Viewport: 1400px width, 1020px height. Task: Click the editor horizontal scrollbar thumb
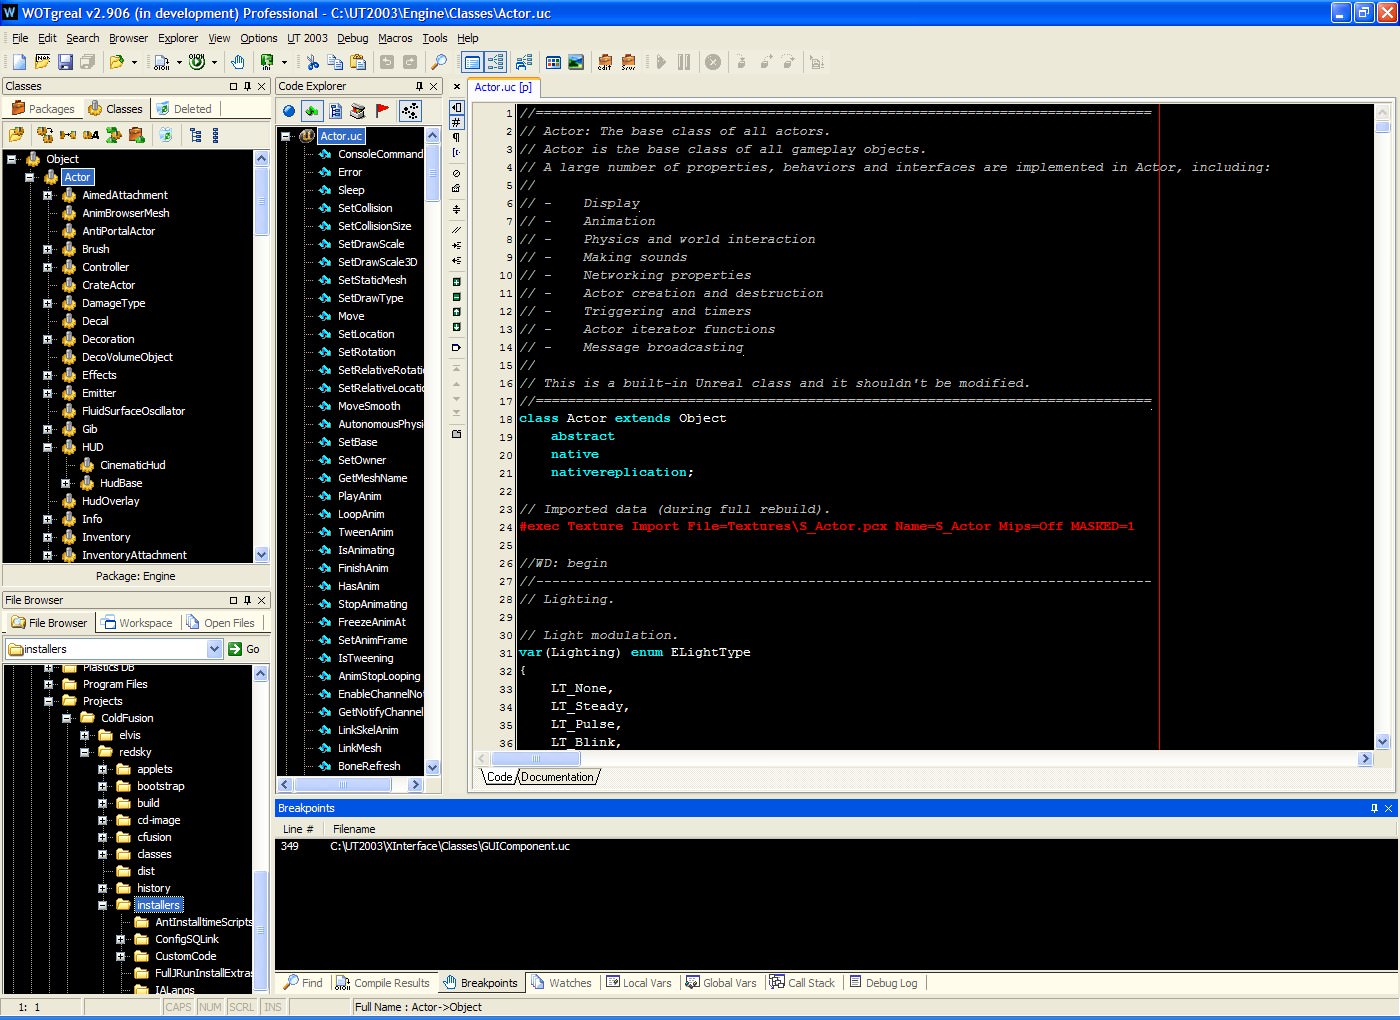pyautogui.click(x=536, y=759)
